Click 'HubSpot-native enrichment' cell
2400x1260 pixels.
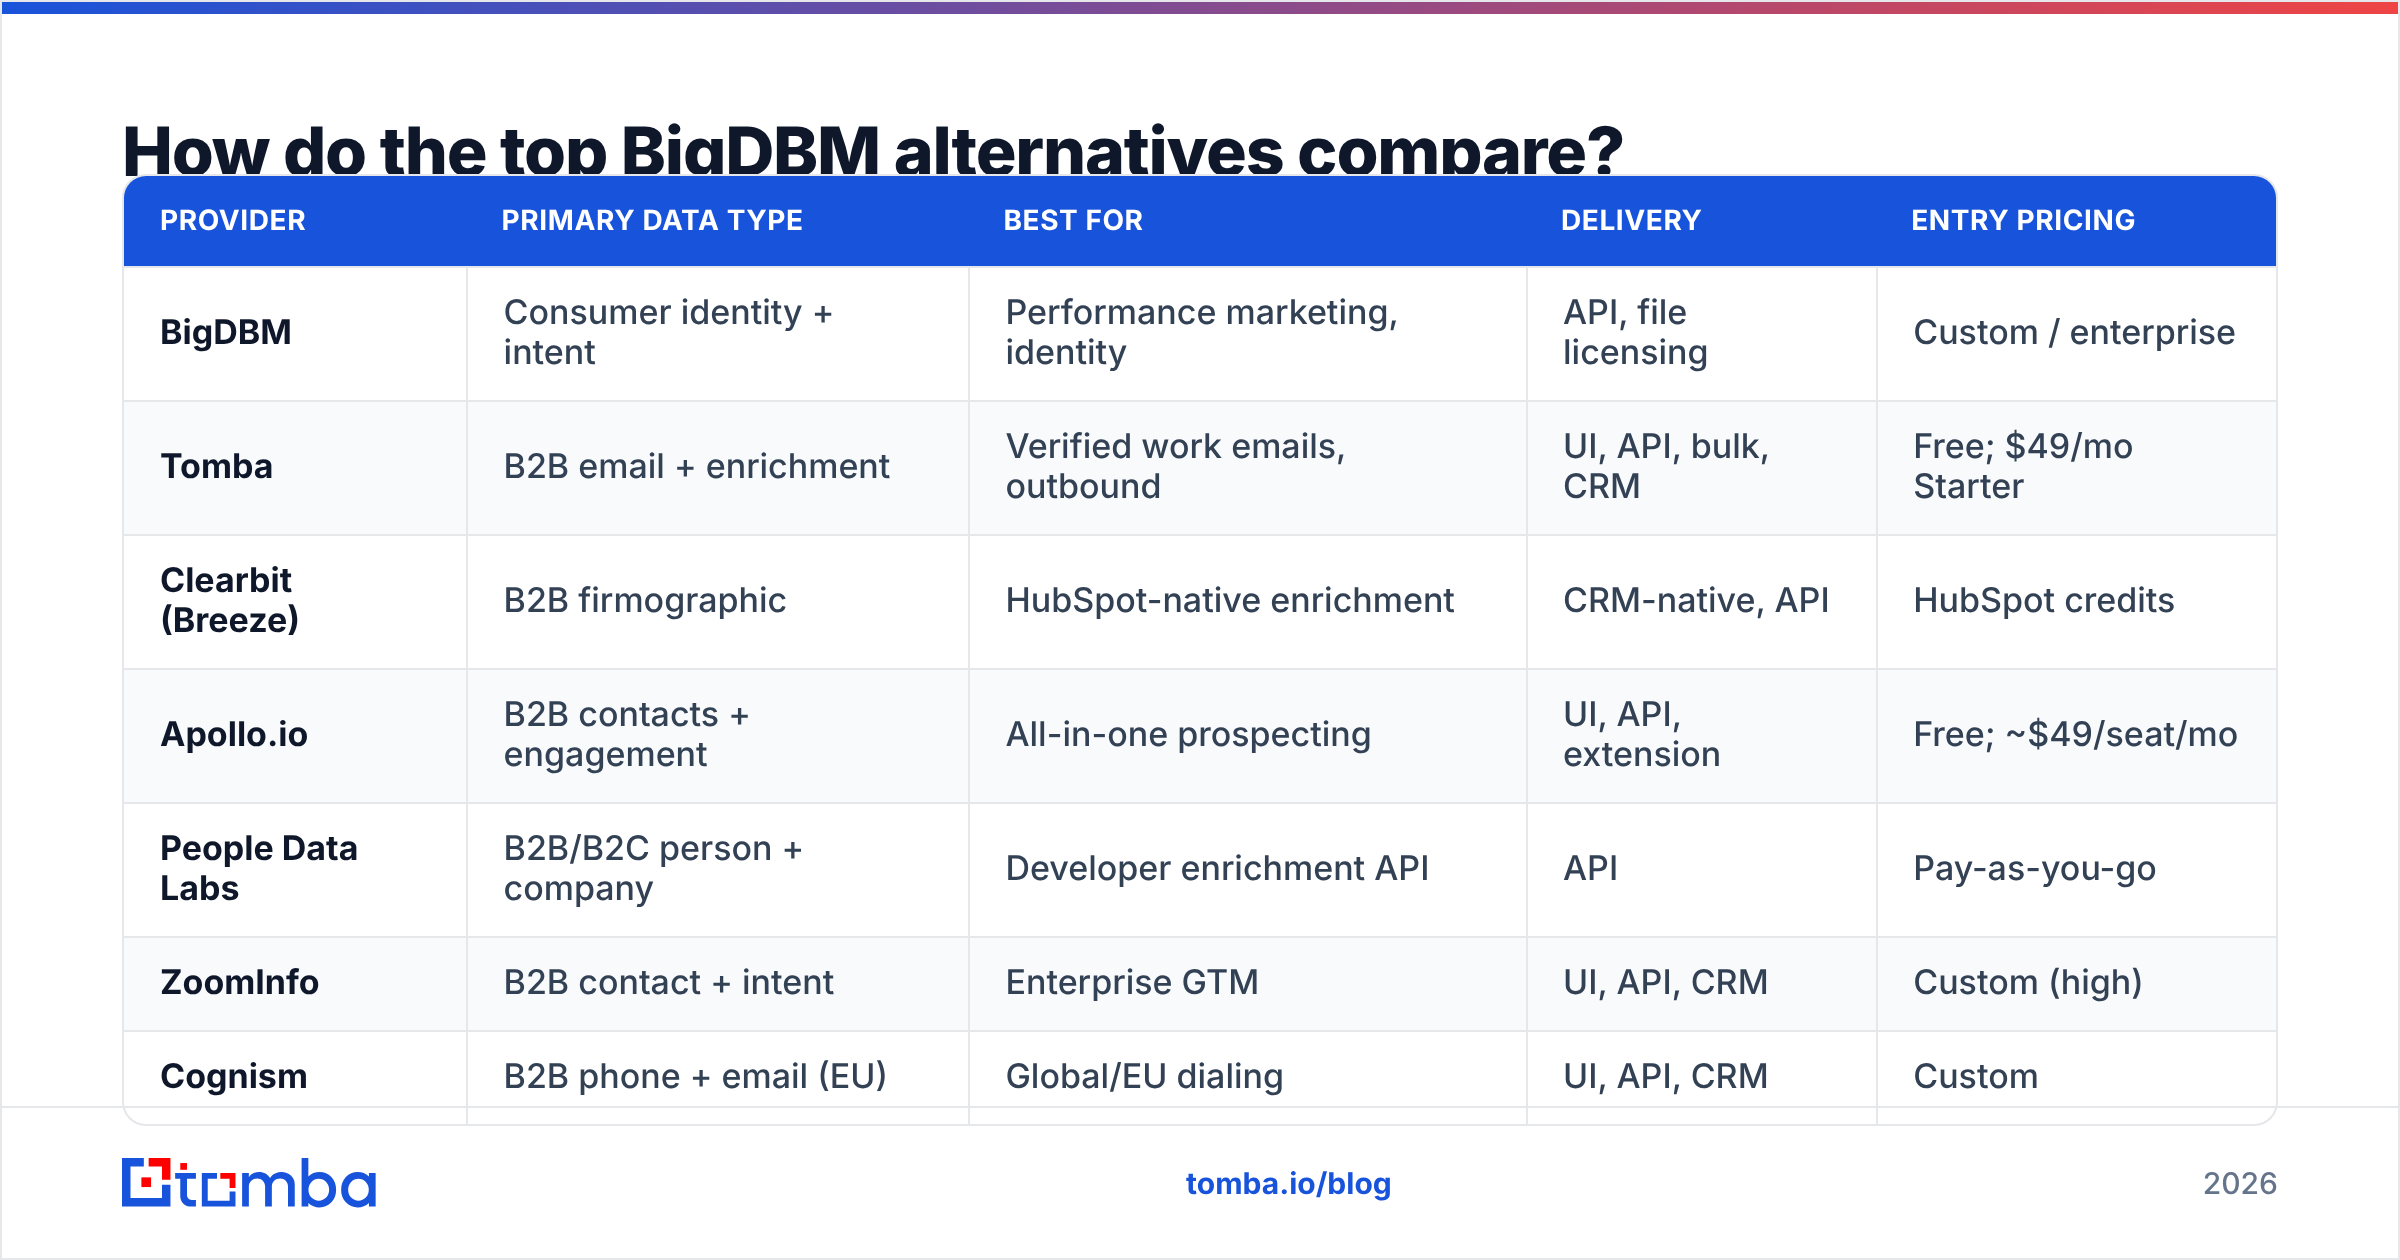point(1248,601)
